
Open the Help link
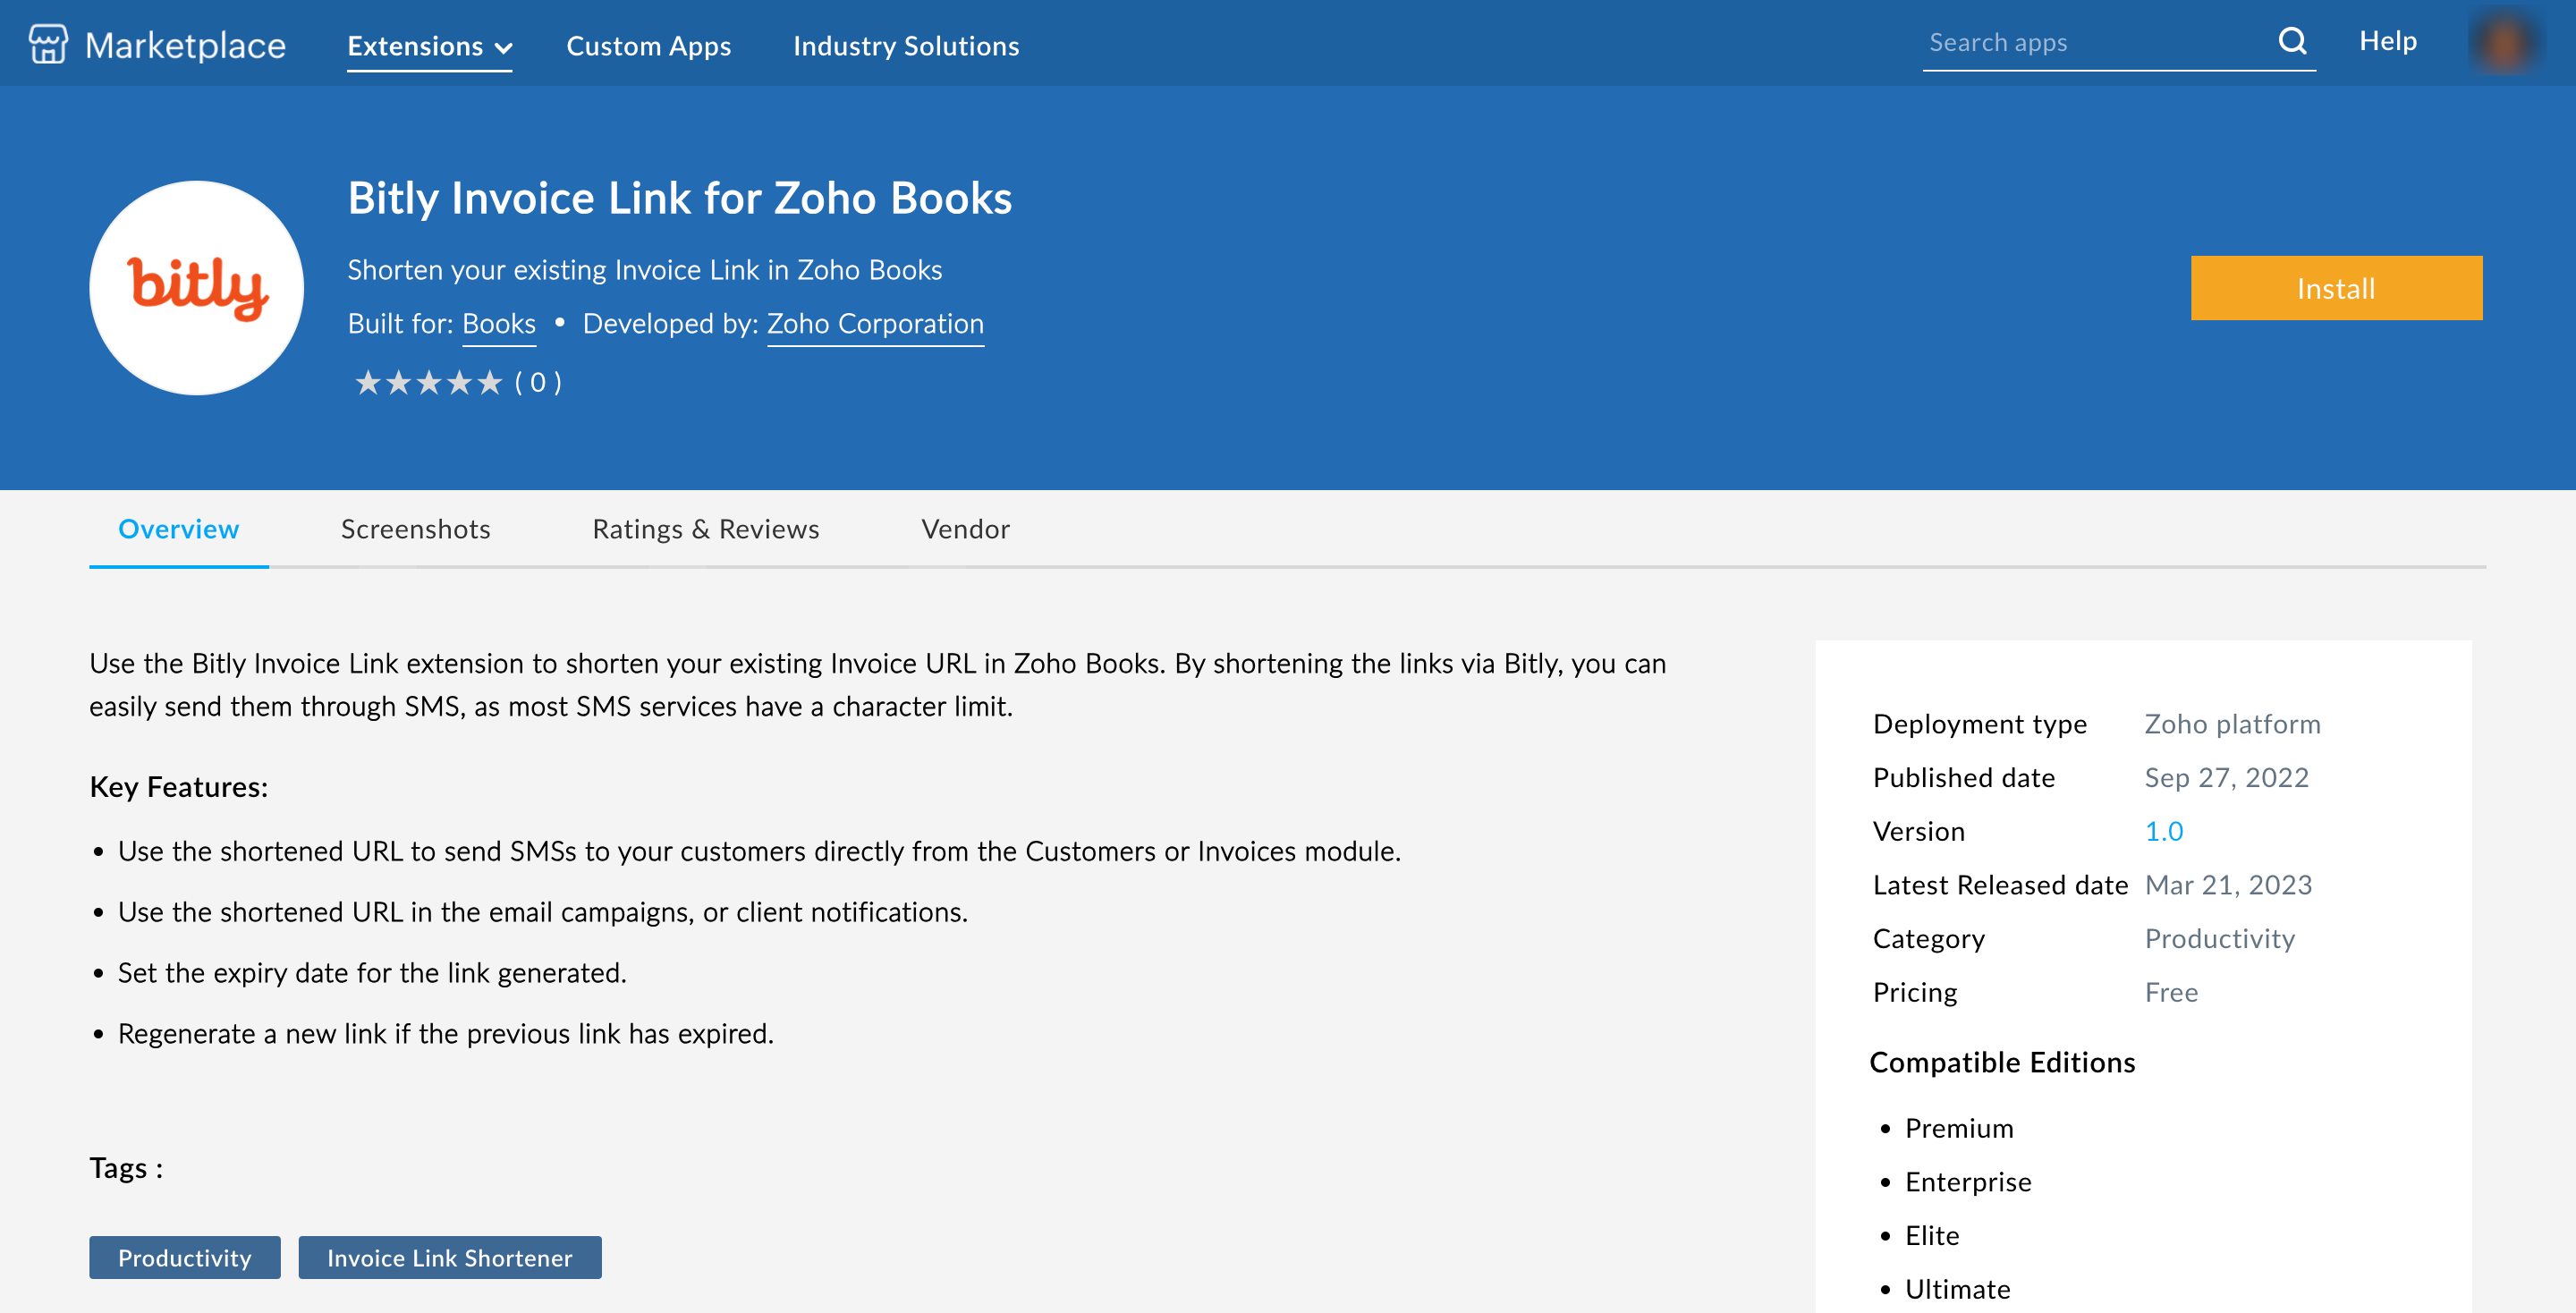[x=2387, y=41]
